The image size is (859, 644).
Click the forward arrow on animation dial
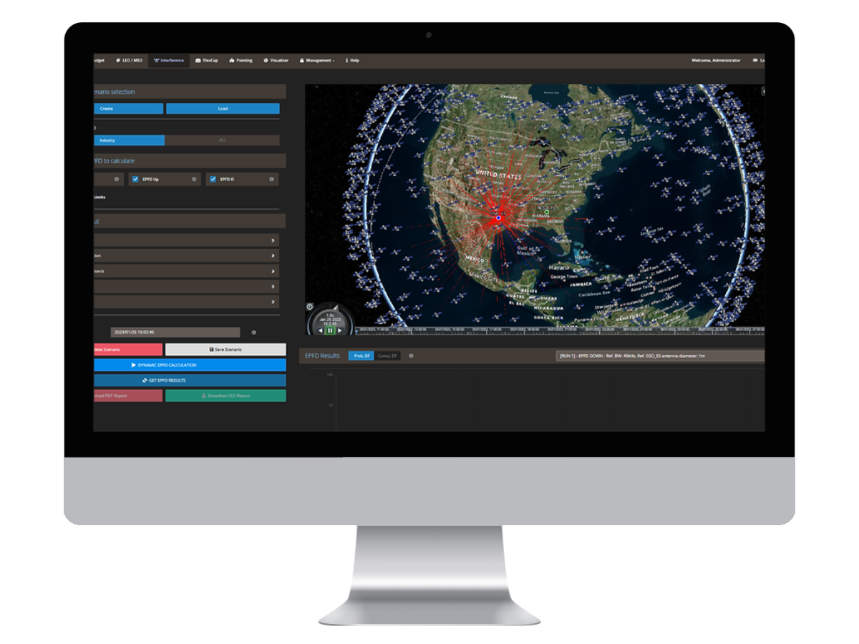[x=341, y=330]
